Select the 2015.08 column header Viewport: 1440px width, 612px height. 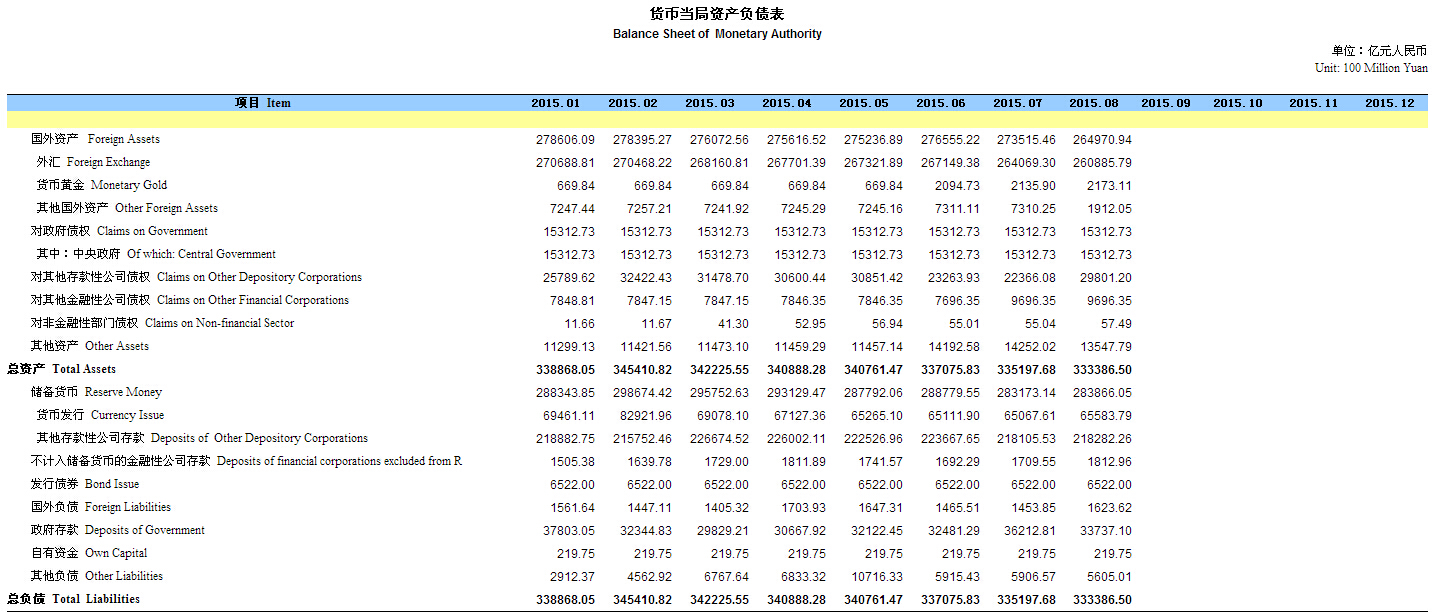tap(1094, 103)
